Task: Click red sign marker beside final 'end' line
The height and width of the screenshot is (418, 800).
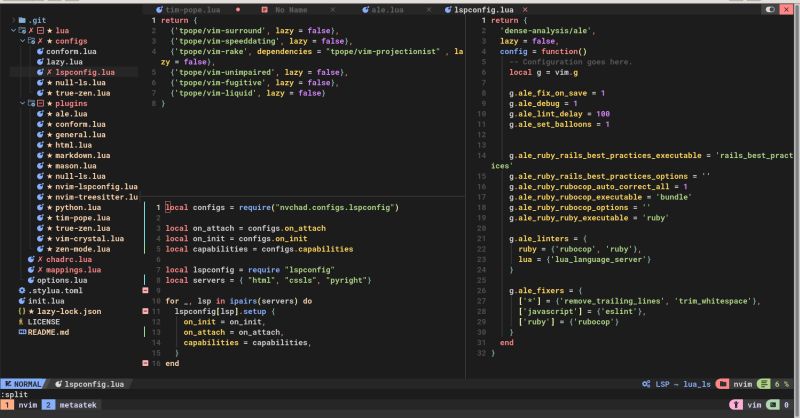Action: point(145,363)
